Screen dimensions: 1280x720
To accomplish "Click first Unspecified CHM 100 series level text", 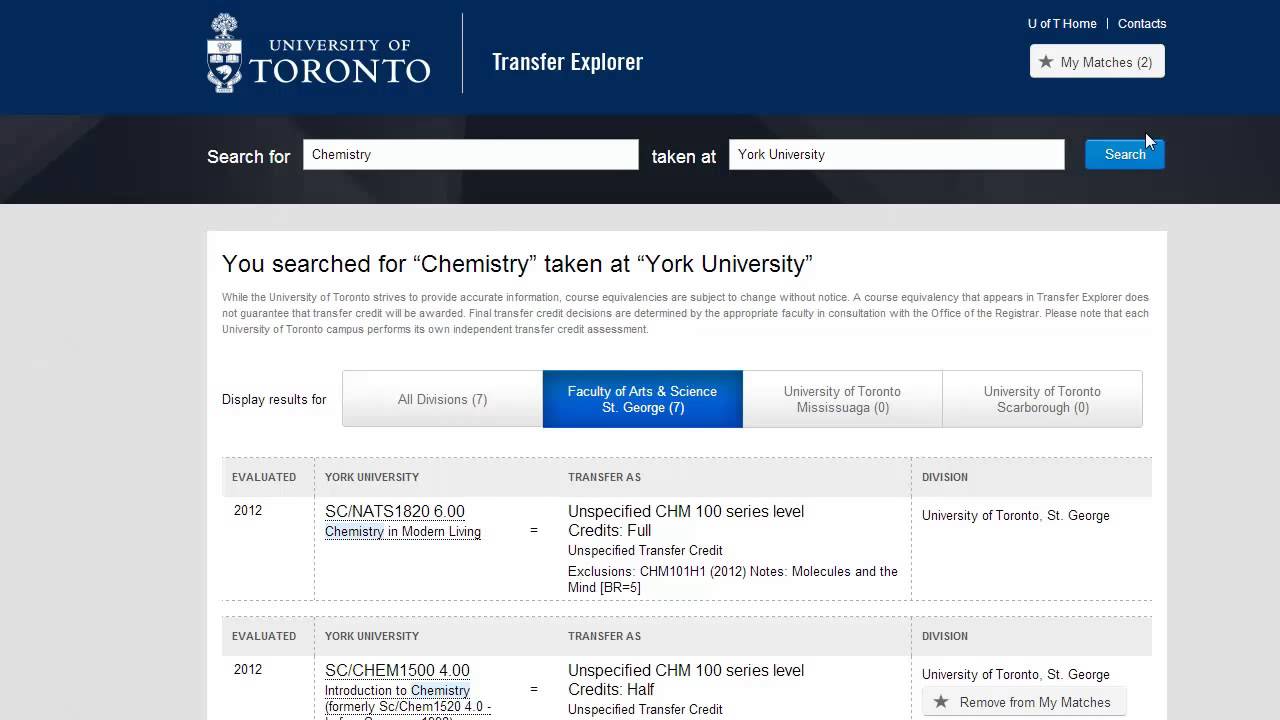I will tap(686, 512).
